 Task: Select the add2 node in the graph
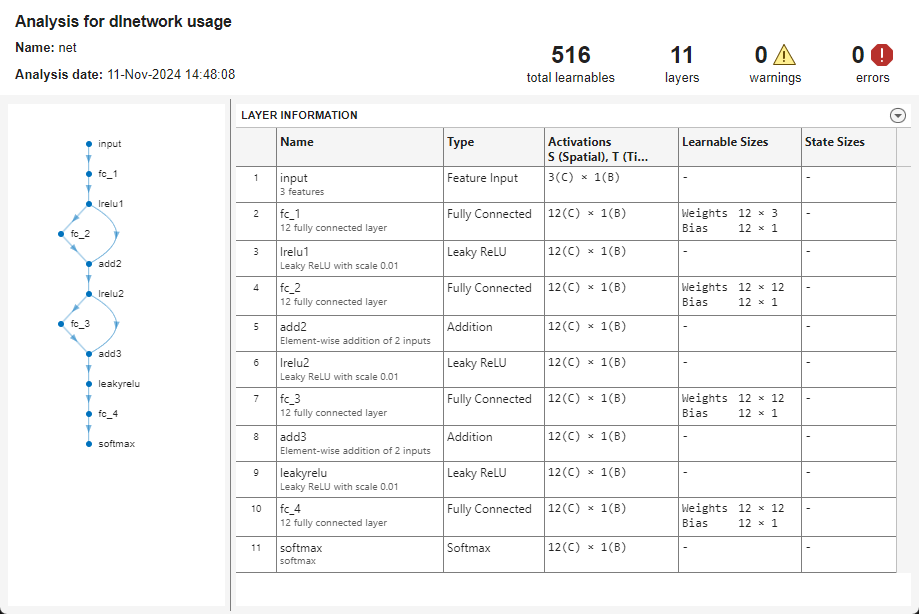click(89, 264)
